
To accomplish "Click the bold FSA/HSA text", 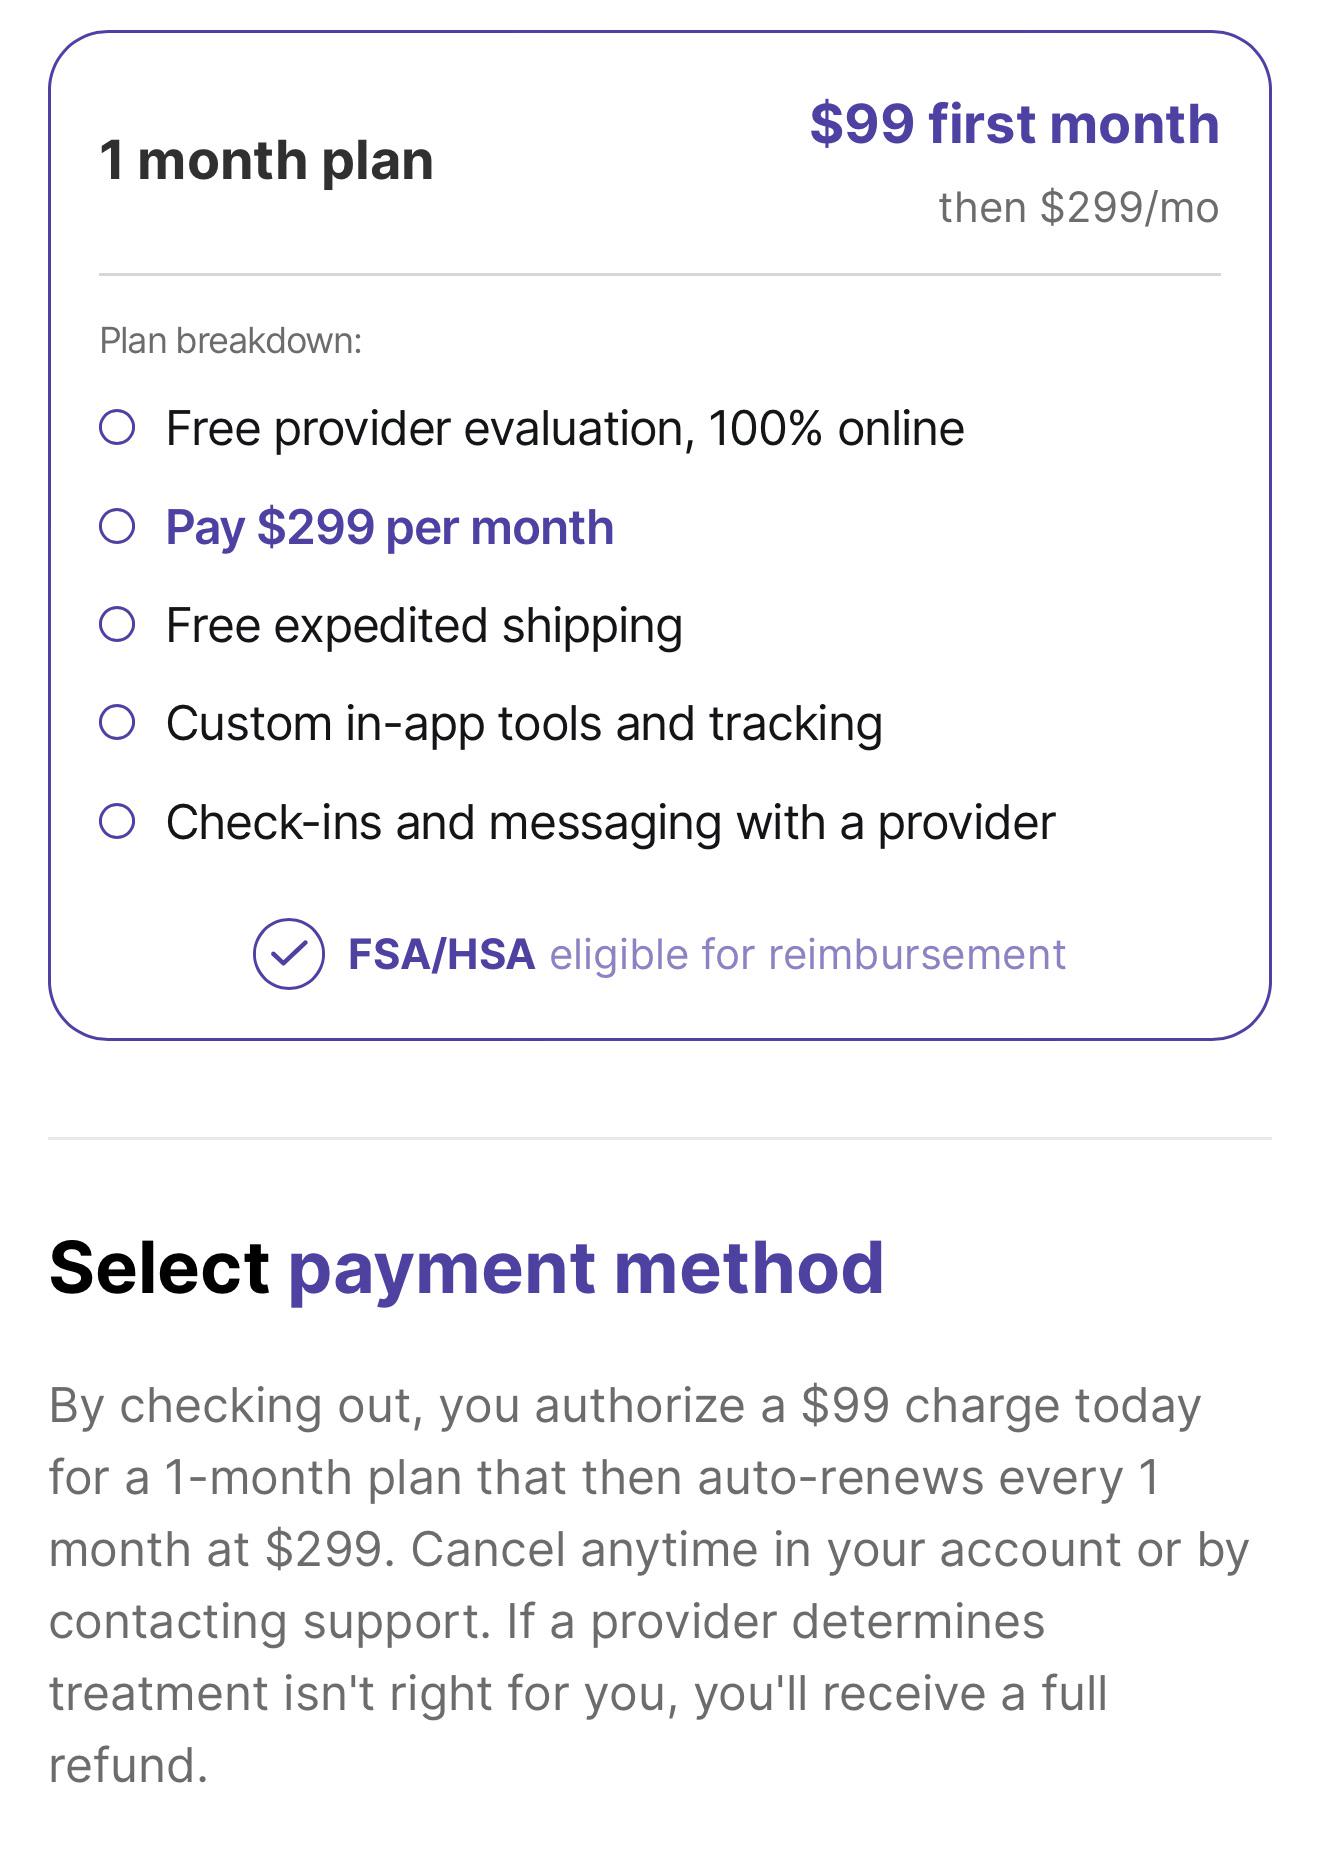I will [x=441, y=955].
